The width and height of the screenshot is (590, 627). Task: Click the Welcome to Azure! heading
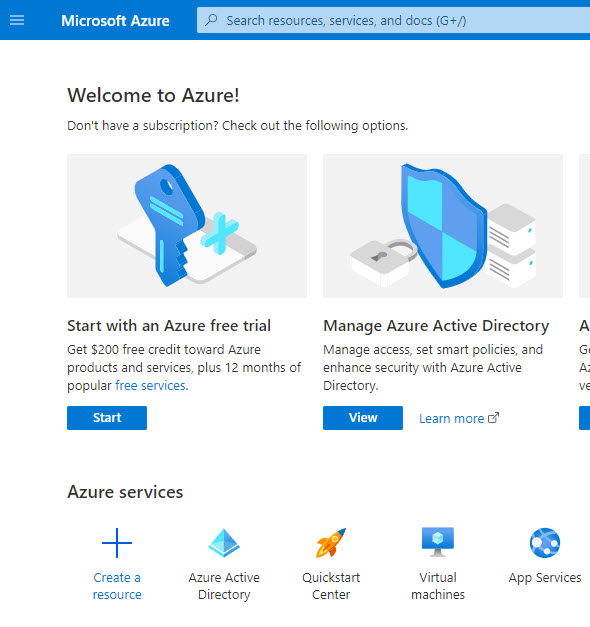[153, 95]
